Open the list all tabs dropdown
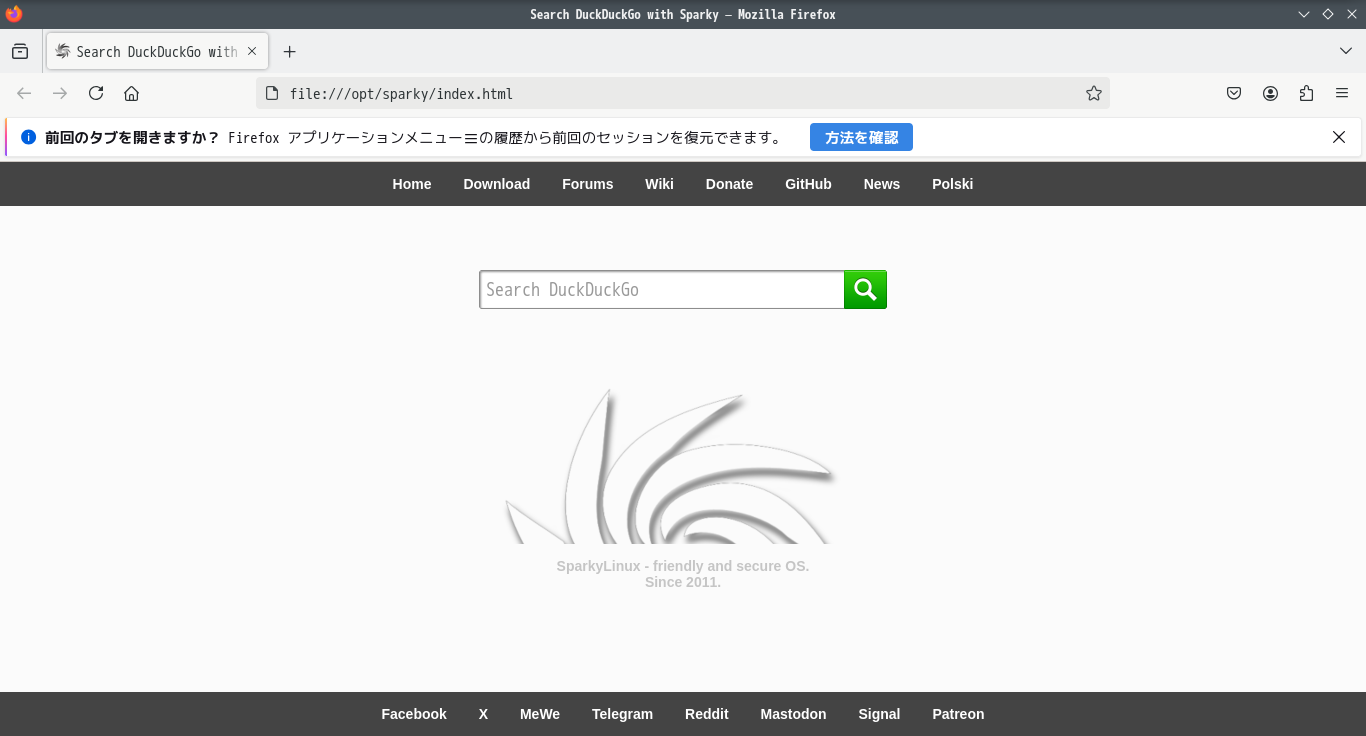This screenshot has height=736, width=1366. pyautogui.click(x=1345, y=51)
